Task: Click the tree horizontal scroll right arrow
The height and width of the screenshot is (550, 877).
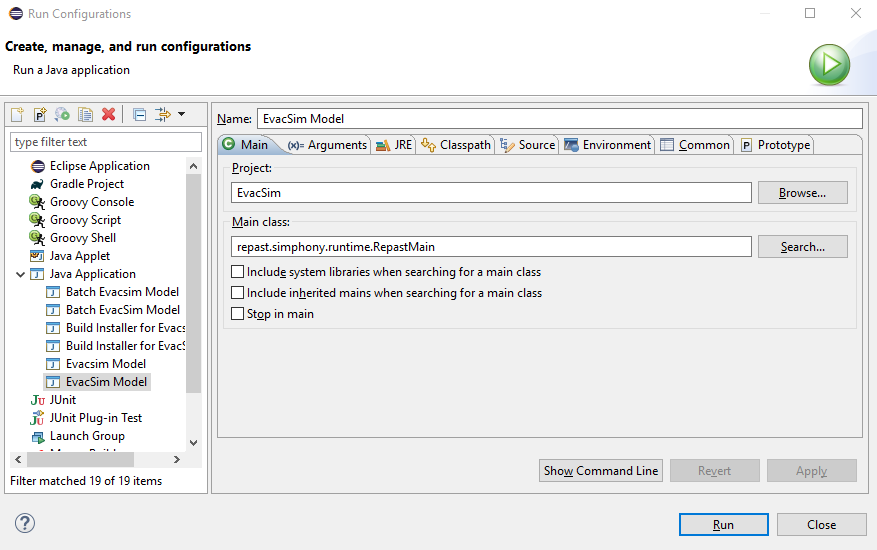Action: [x=177, y=459]
